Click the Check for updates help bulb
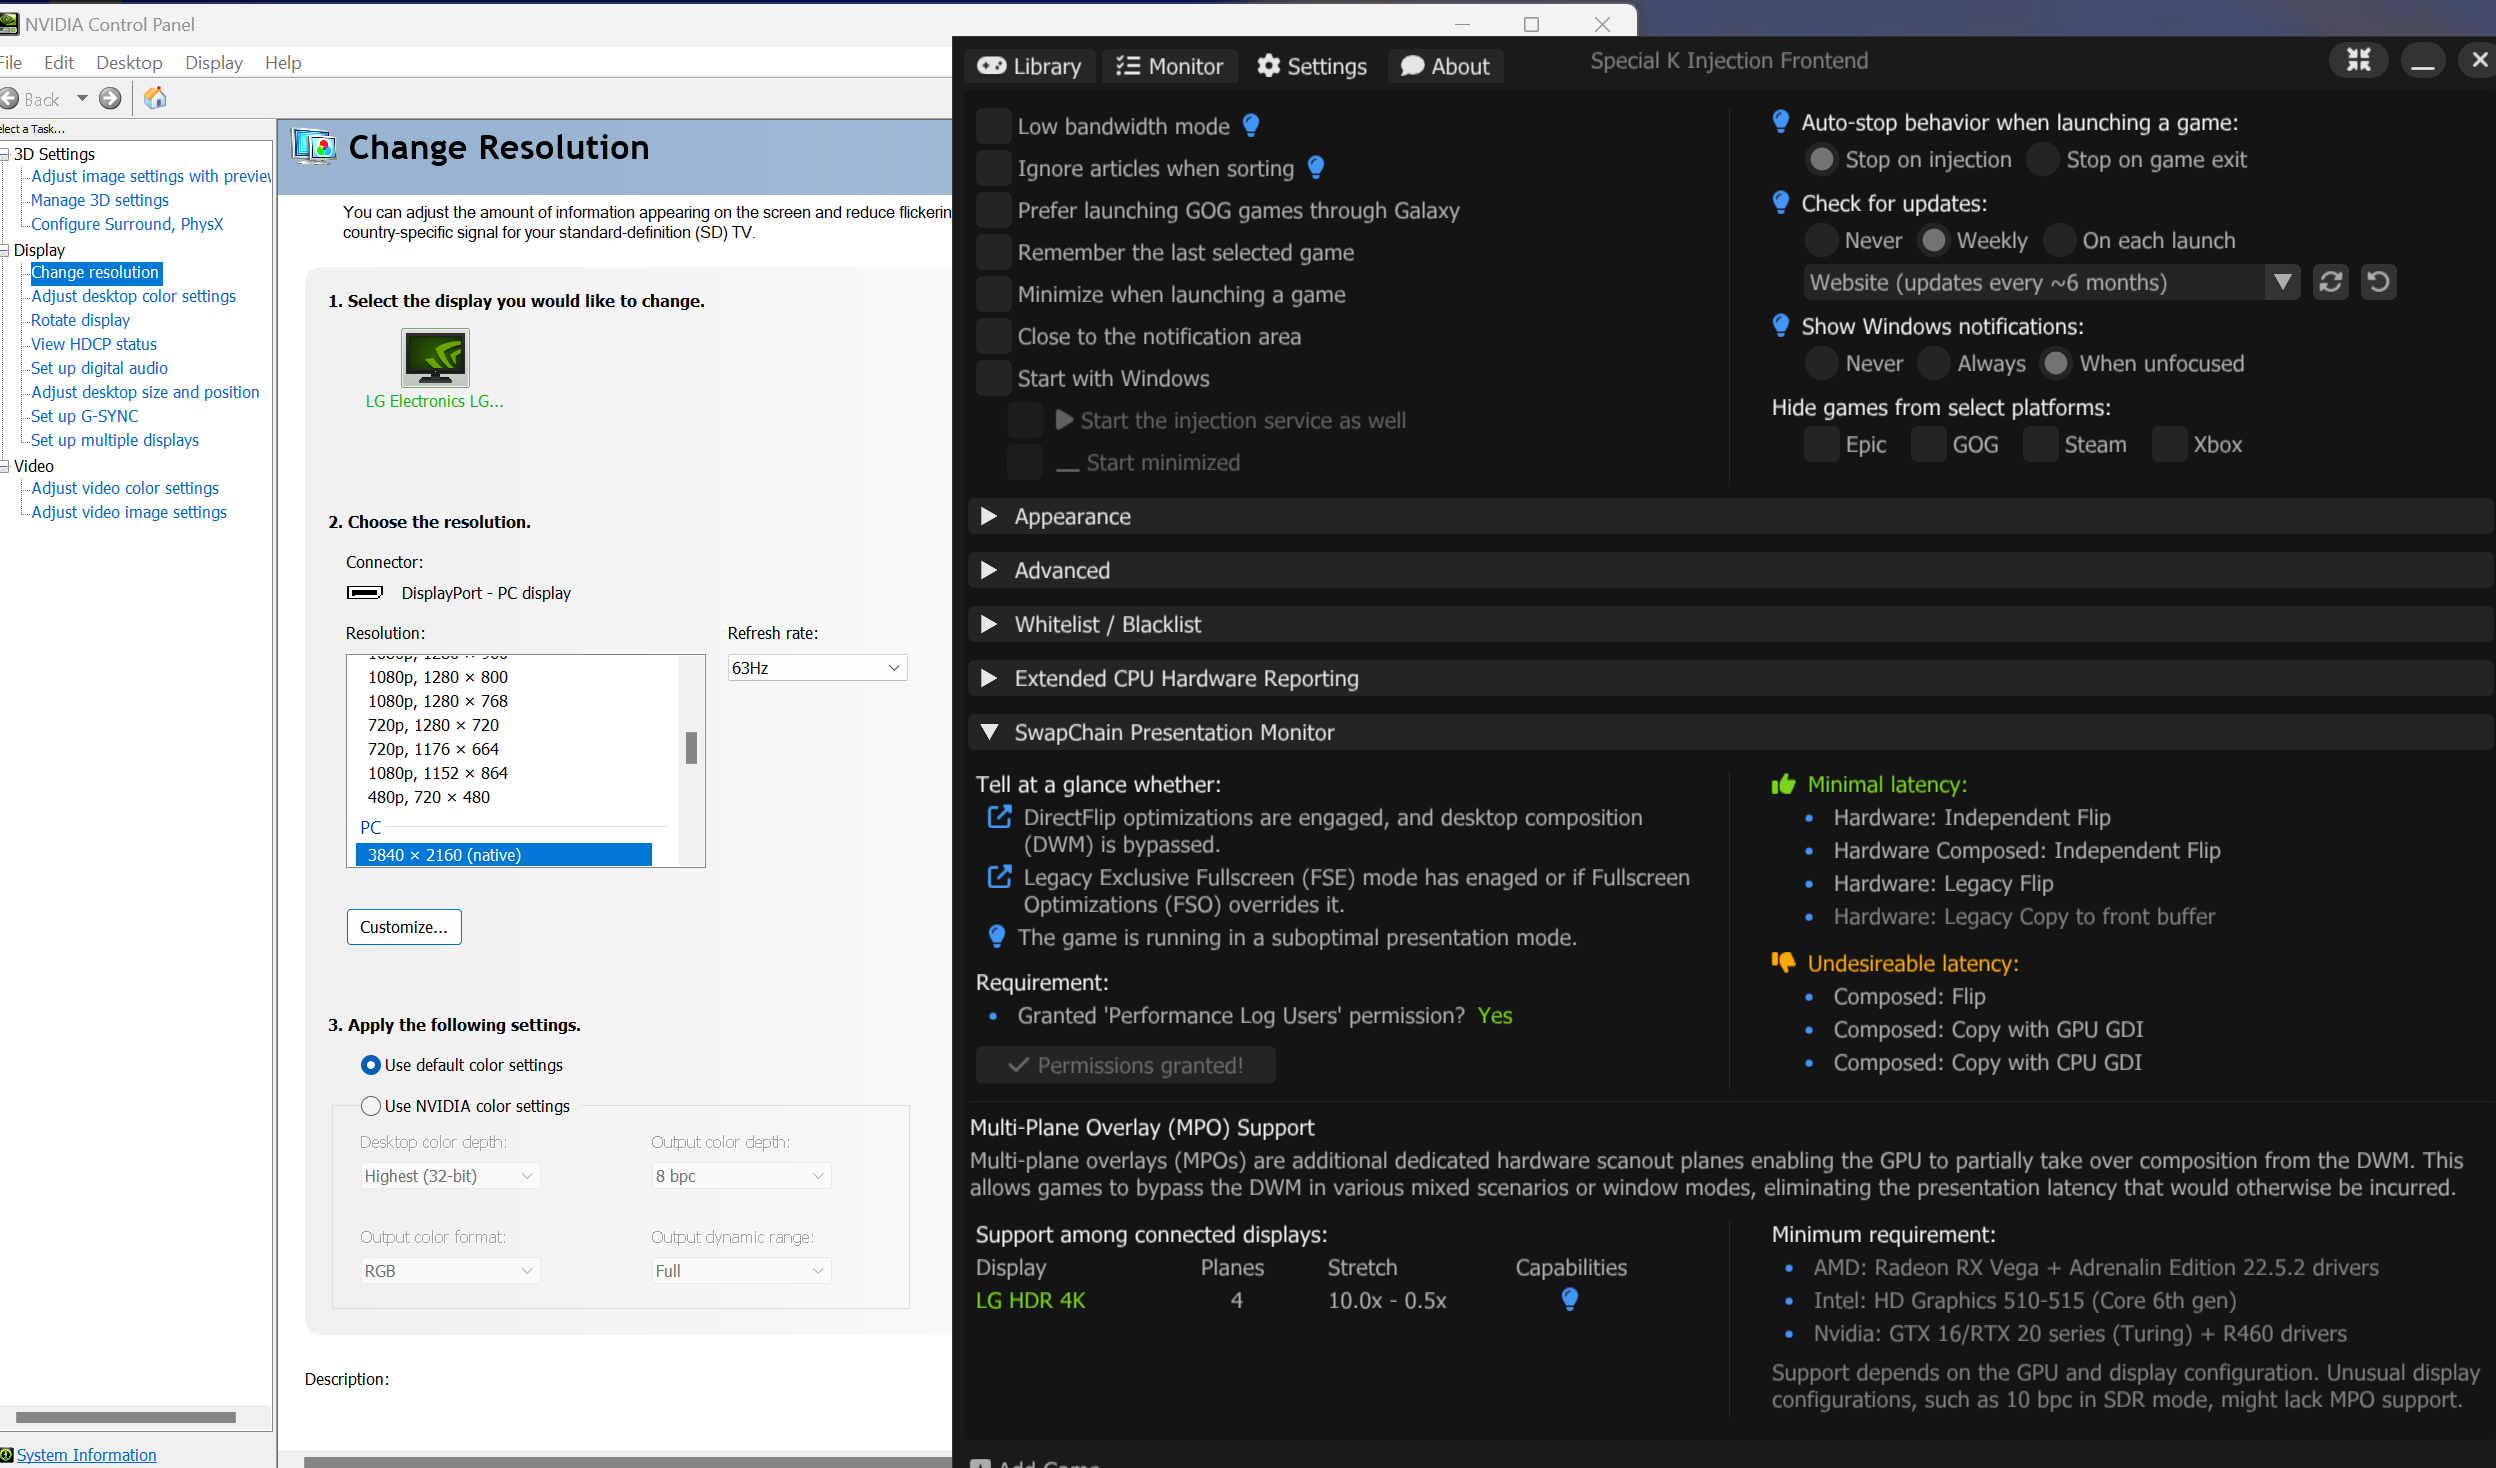The image size is (2496, 1468). (x=1781, y=203)
